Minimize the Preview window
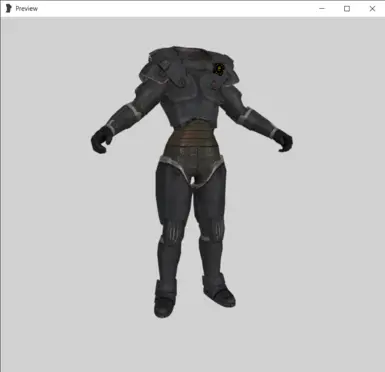Screen dimensions: 385x372 322,9
